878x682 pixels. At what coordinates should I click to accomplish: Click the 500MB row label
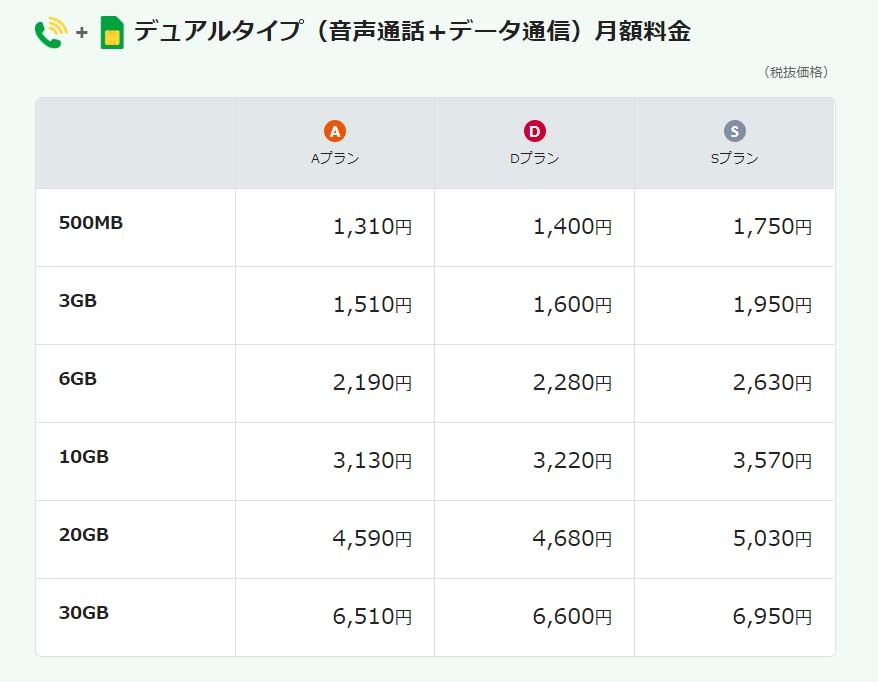click(x=91, y=223)
